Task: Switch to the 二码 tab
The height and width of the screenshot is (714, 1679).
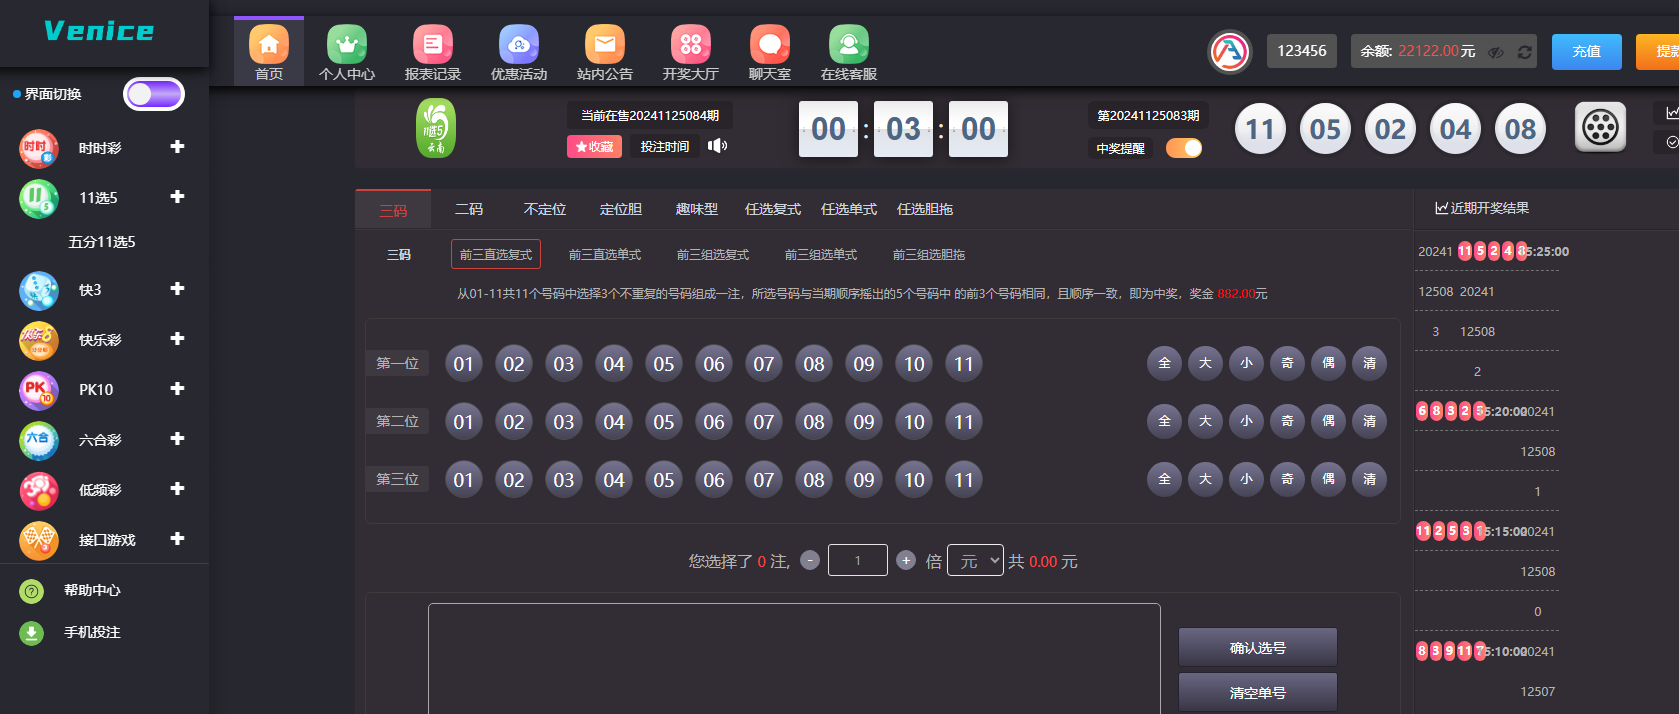Action: coord(468,209)
